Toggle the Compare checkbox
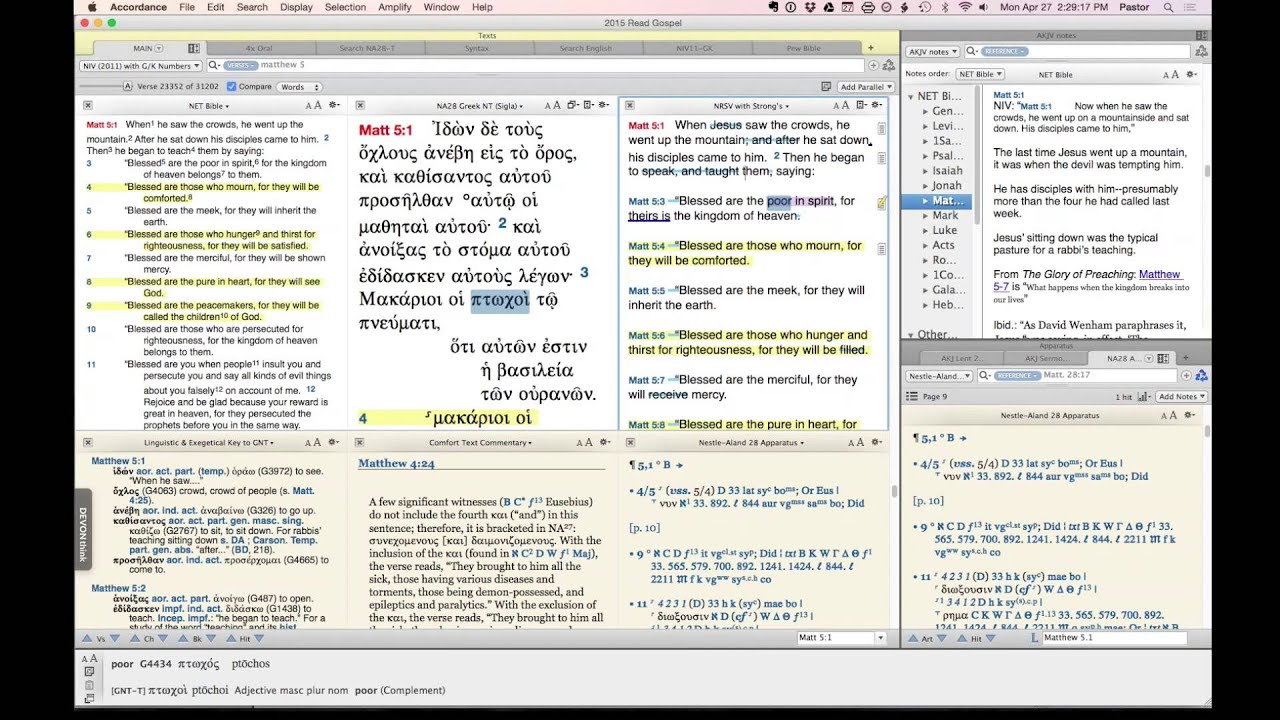 (232, 87)
